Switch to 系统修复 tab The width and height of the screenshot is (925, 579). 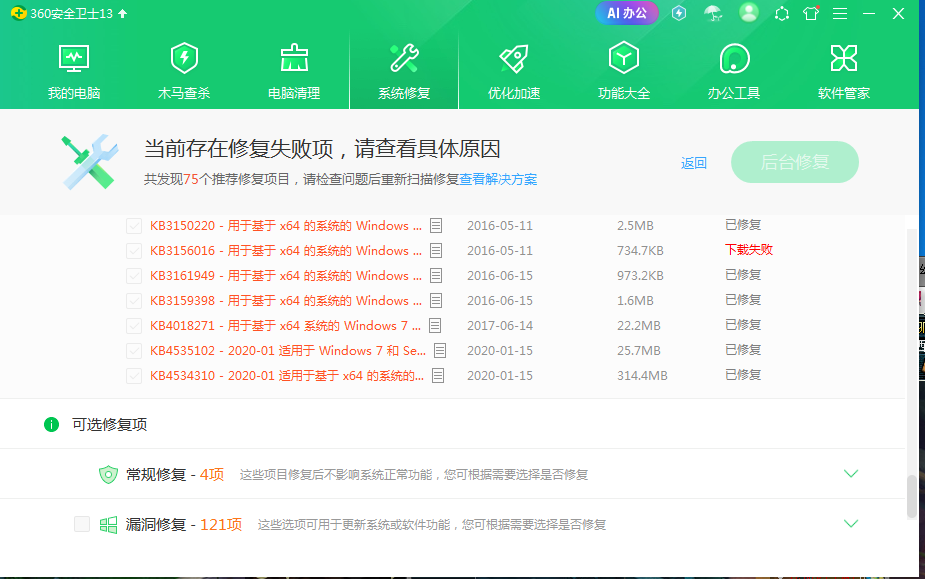pyautogui.click(x=404, y=71)
